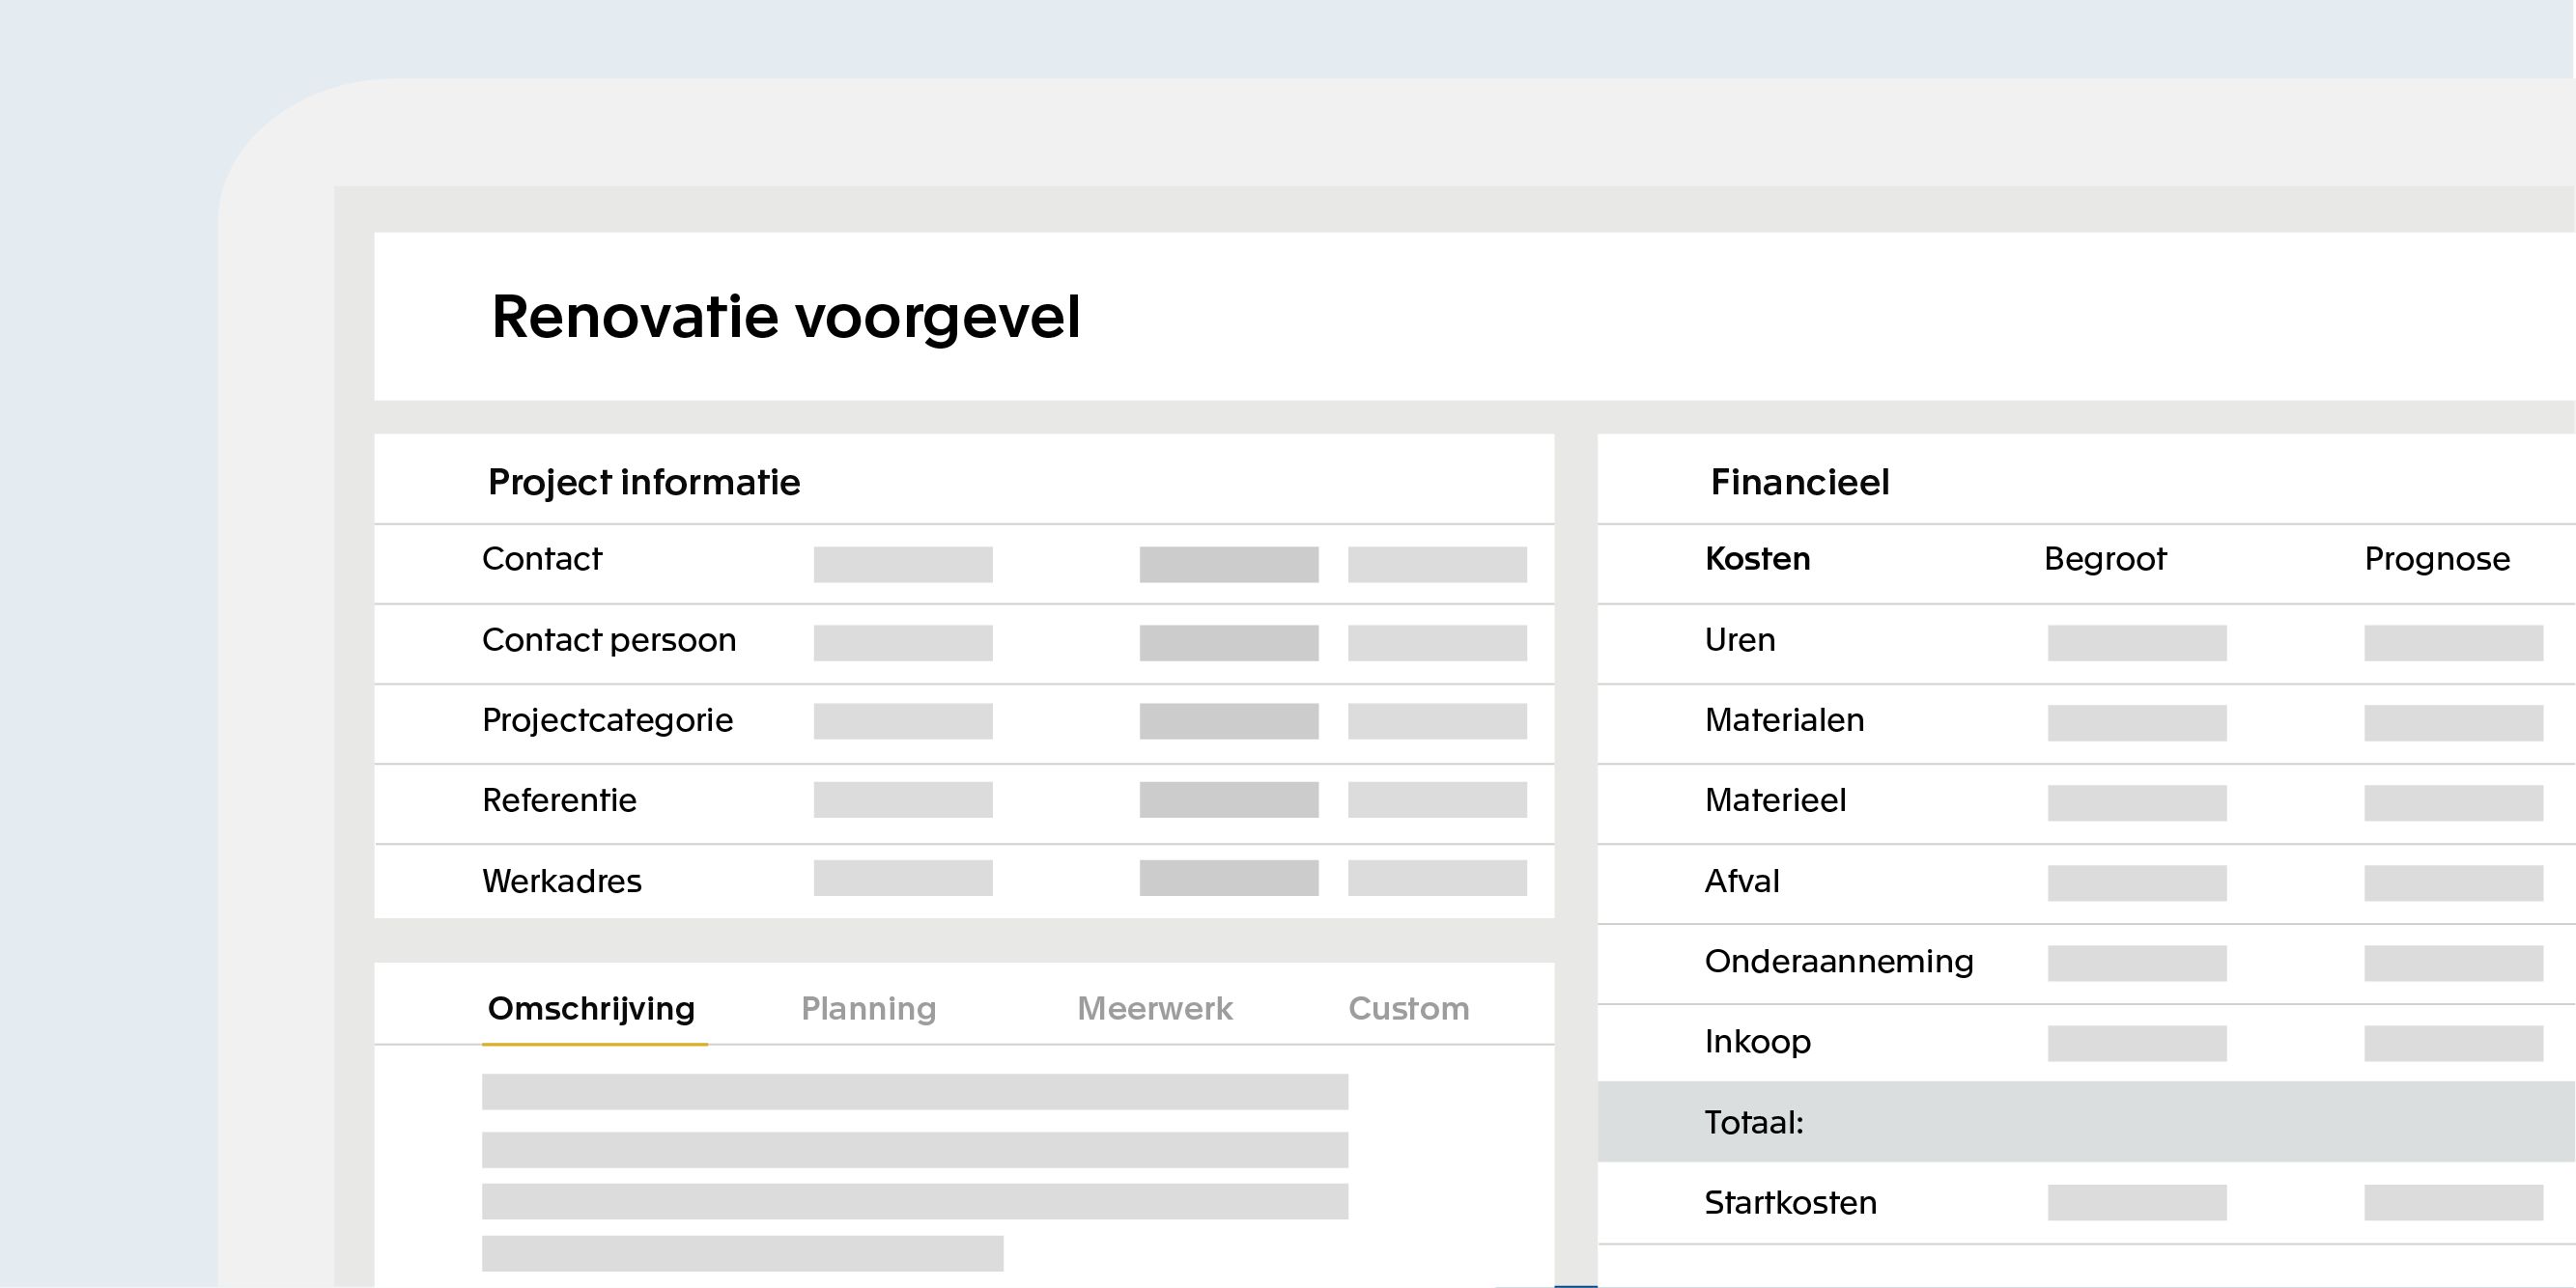
Task: Select the Projectcategorie field
Action: pos(903,722)
